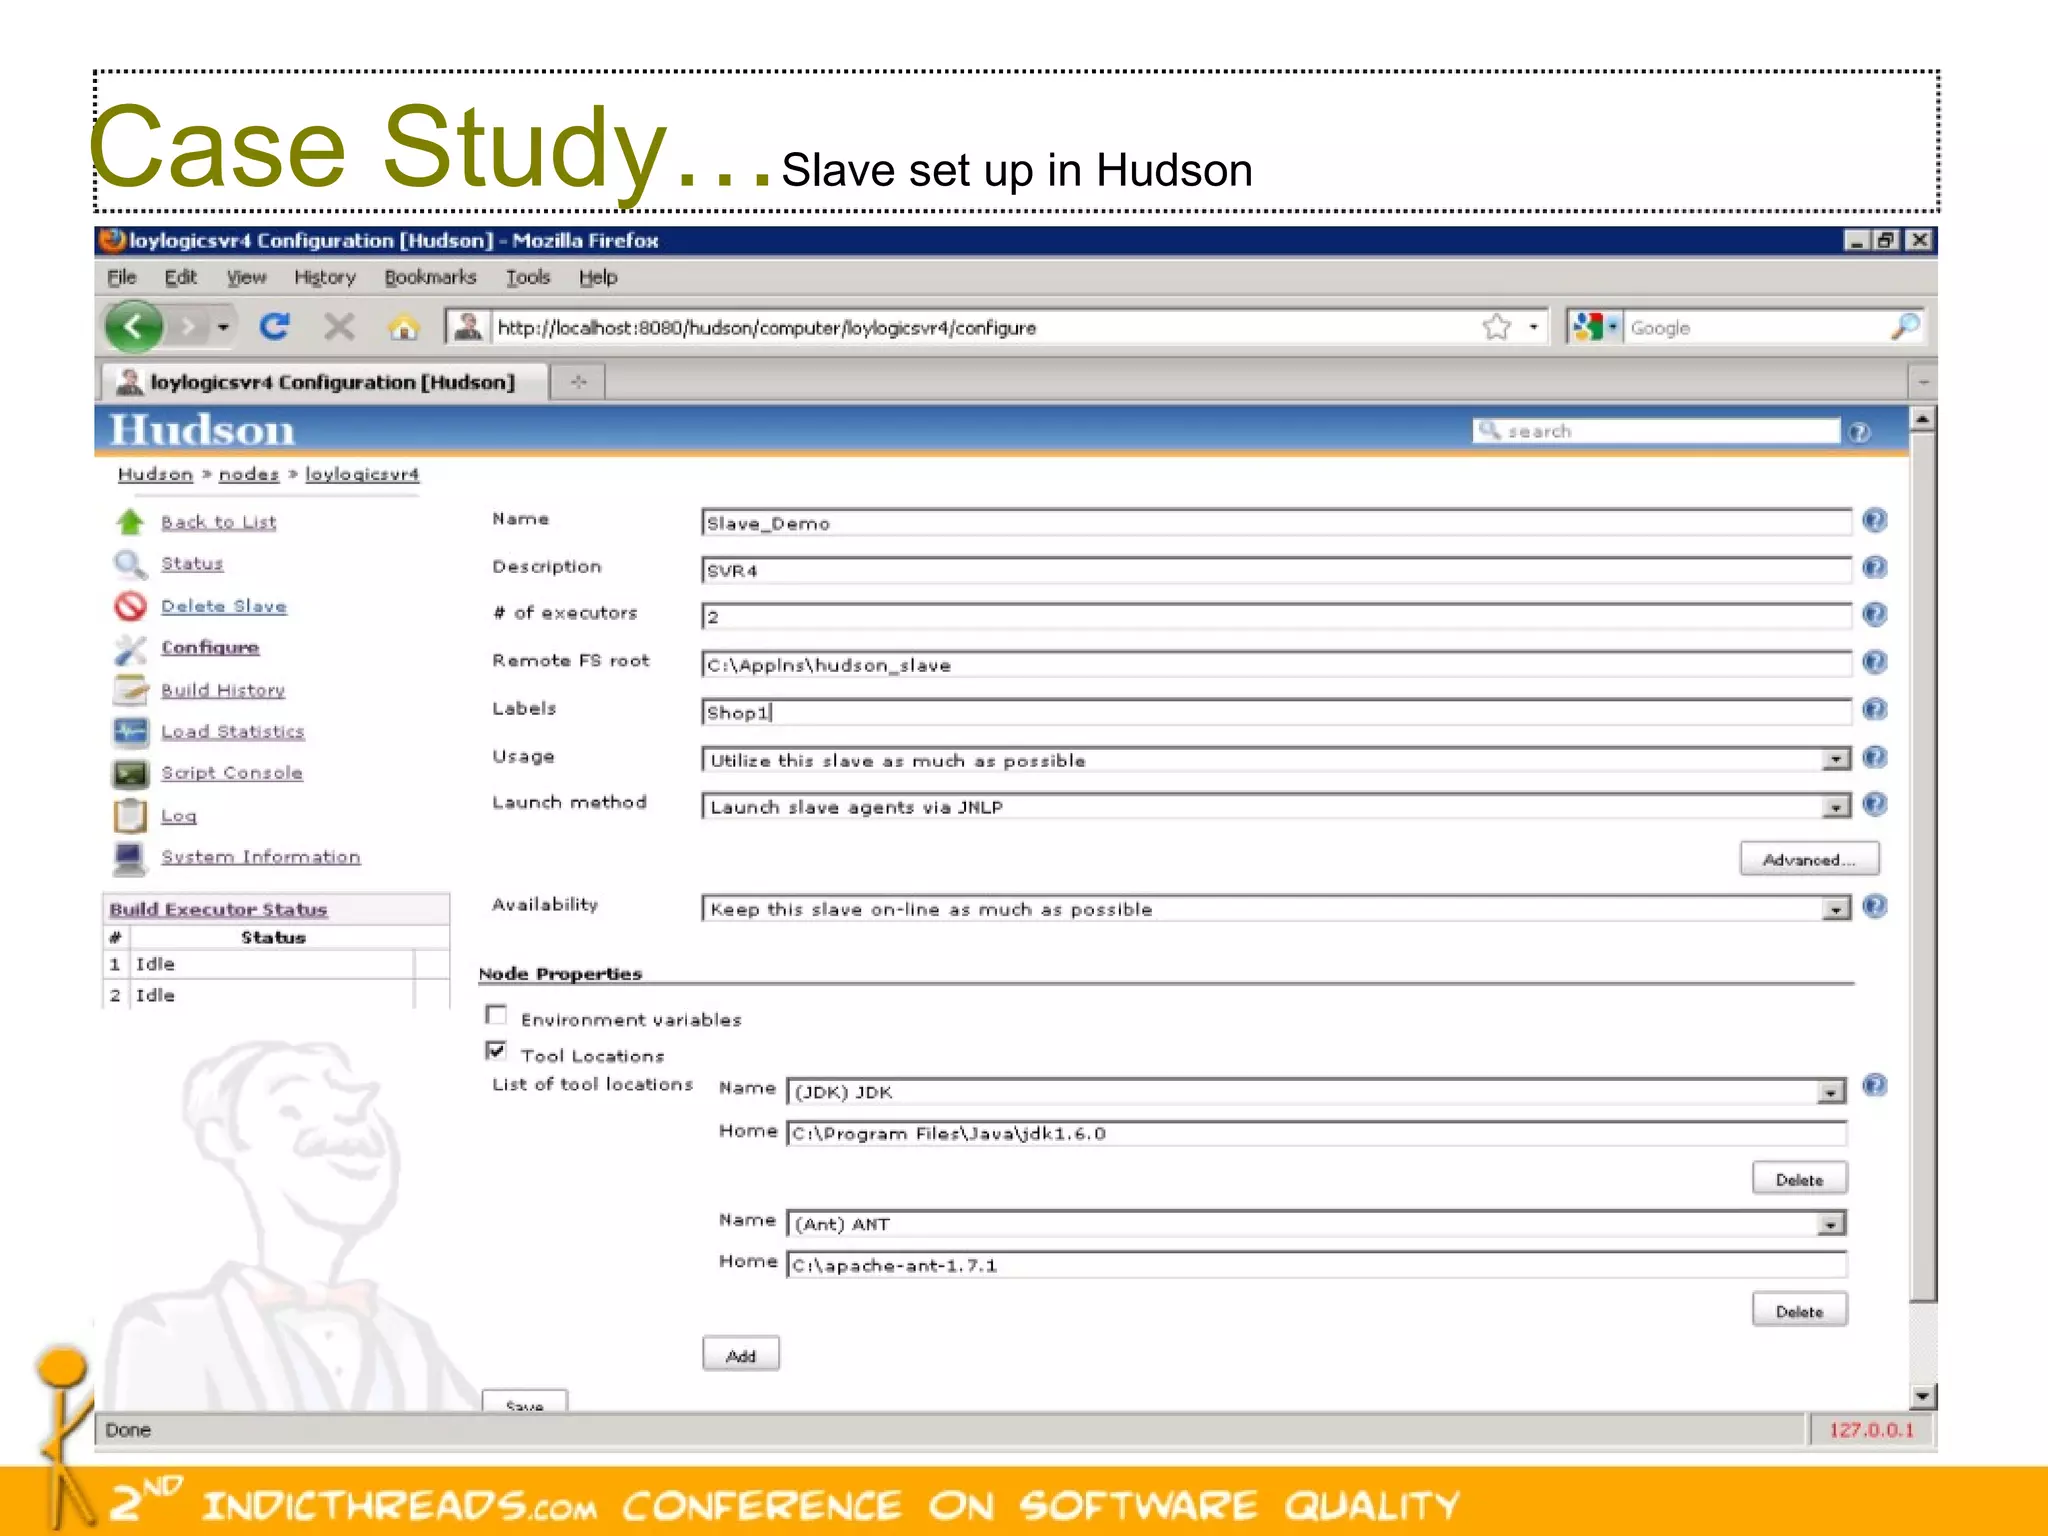Click the Configure wrench icon in sidebar
The width and height of the screenshot is (2048, 1536).
[x=130, y=649]
